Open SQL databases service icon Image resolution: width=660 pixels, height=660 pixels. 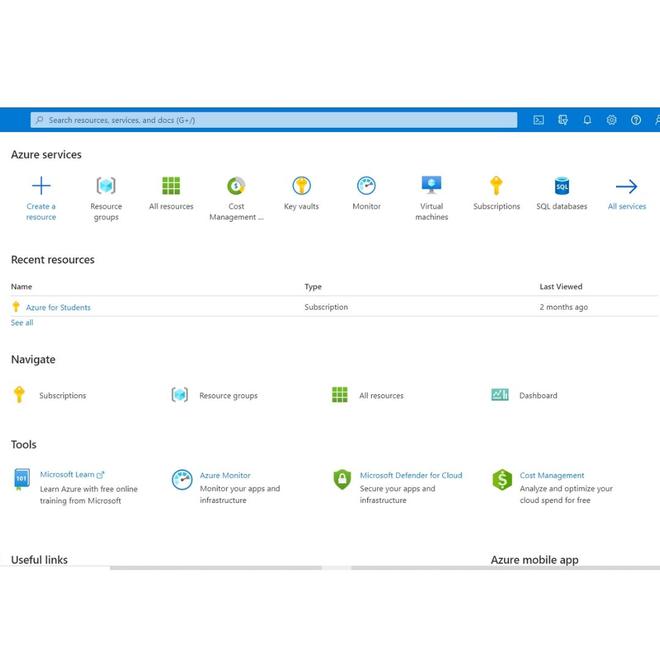pos(562,186)
